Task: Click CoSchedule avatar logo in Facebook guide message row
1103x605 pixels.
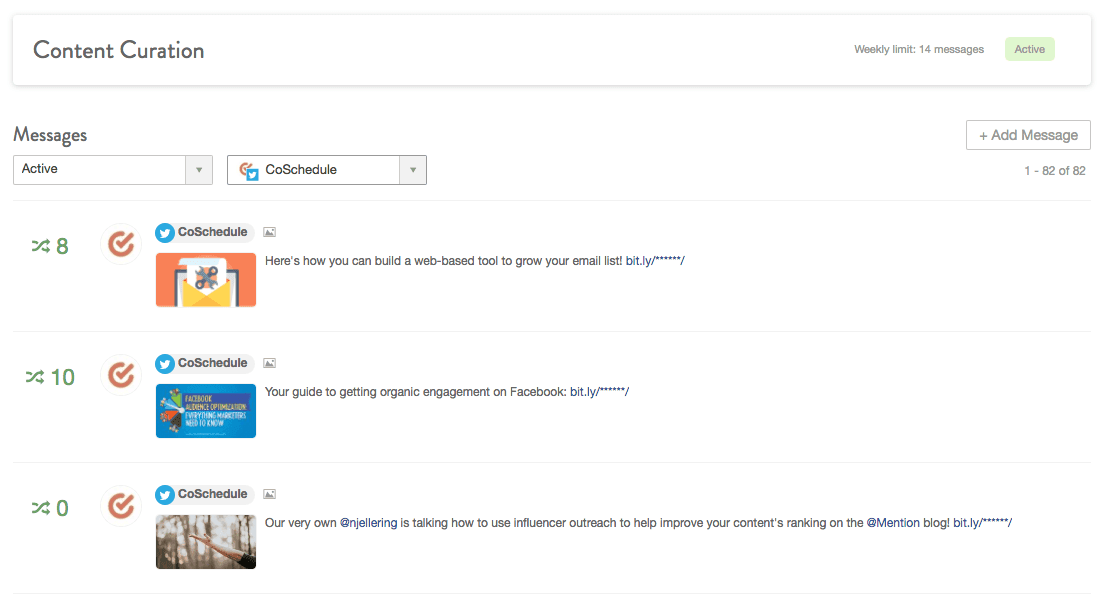Action: [x=121, y=375]
